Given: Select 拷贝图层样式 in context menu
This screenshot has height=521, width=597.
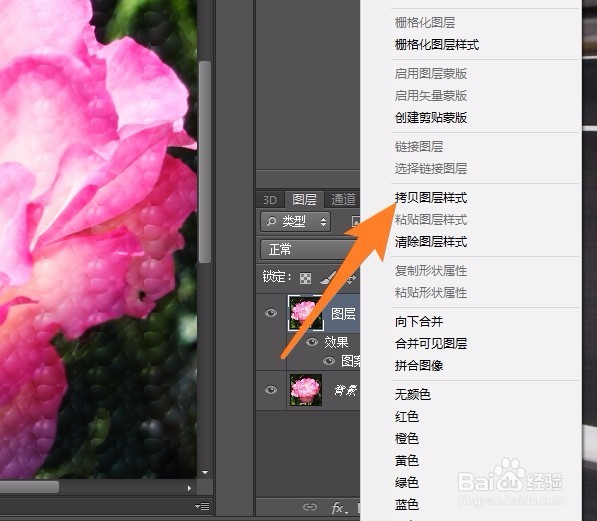Looking at the screenshot, I should [x=431, y=198].
